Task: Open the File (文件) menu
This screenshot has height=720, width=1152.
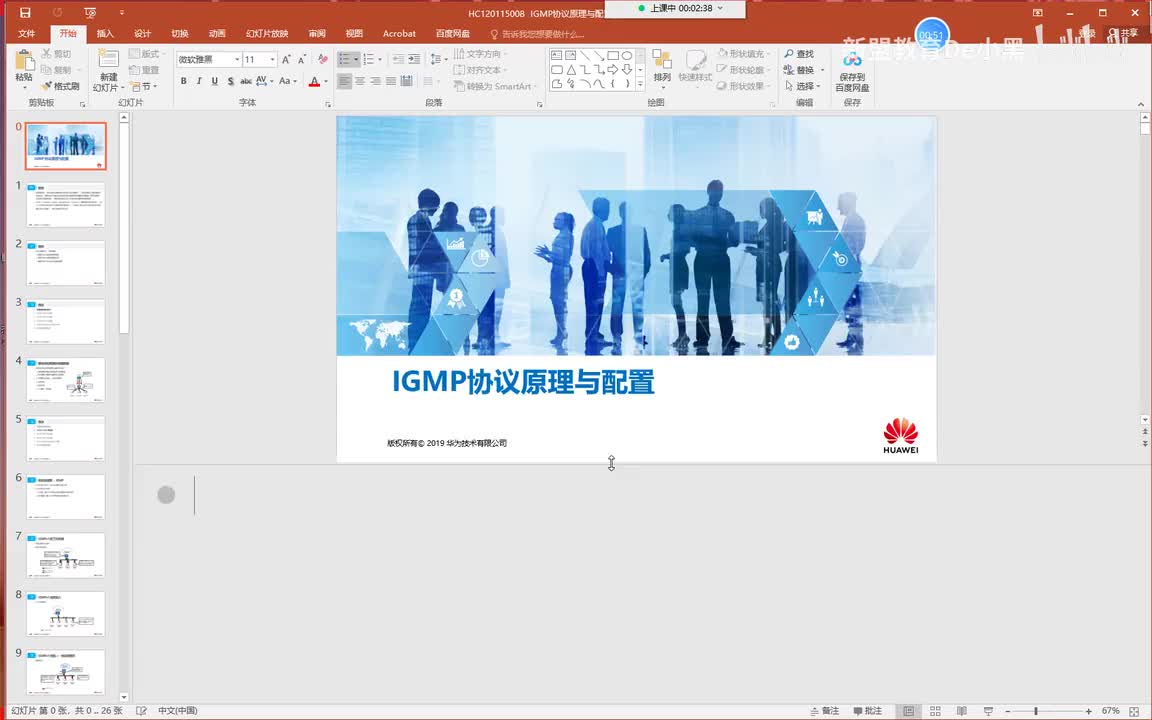Action: click(26, 34)
